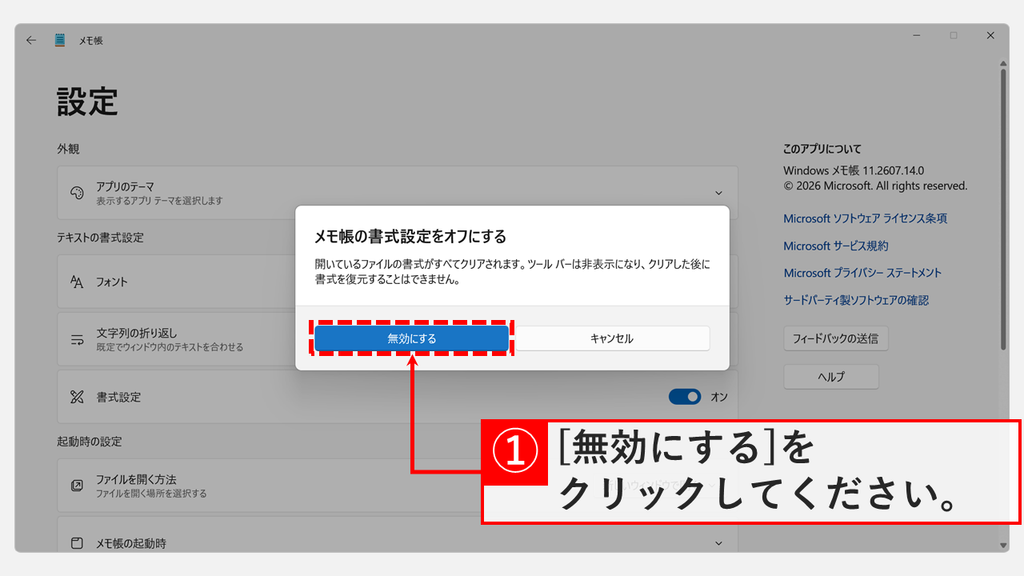Open サードパーティ製ソフトウェアの確認 link
This screenshot has height=576, width=1024.
click(x=856, y=300)
